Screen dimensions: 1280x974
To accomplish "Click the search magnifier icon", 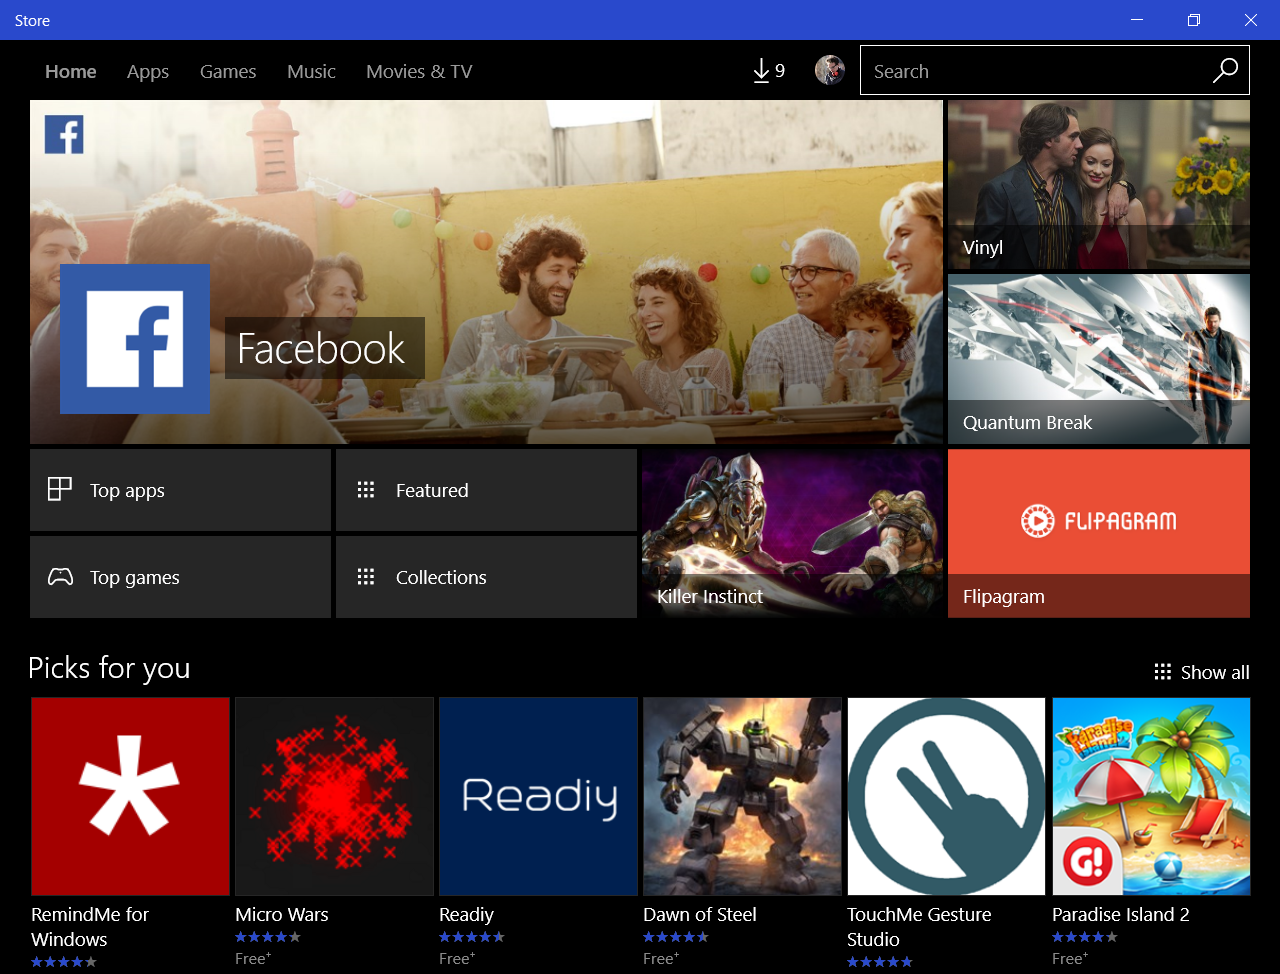I will point(1225,70).
